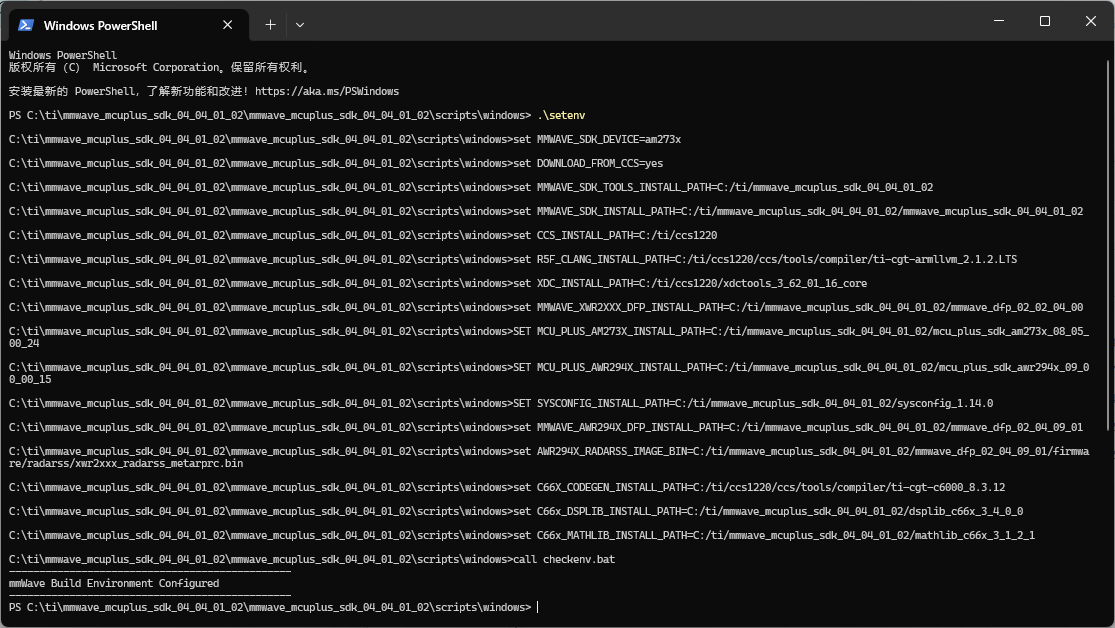Minimize the terminal window
Viewport: 1115px width, 628px height.
999,21
